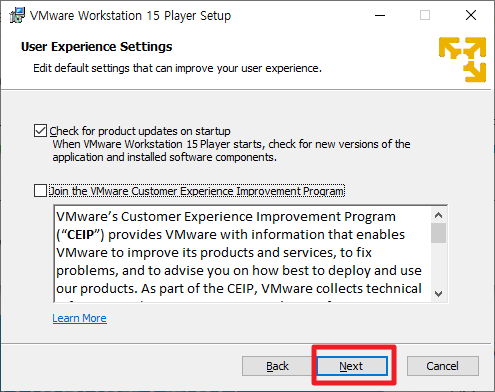Open the Learn More link
495x392 pixels.
[x=79, y=318]
